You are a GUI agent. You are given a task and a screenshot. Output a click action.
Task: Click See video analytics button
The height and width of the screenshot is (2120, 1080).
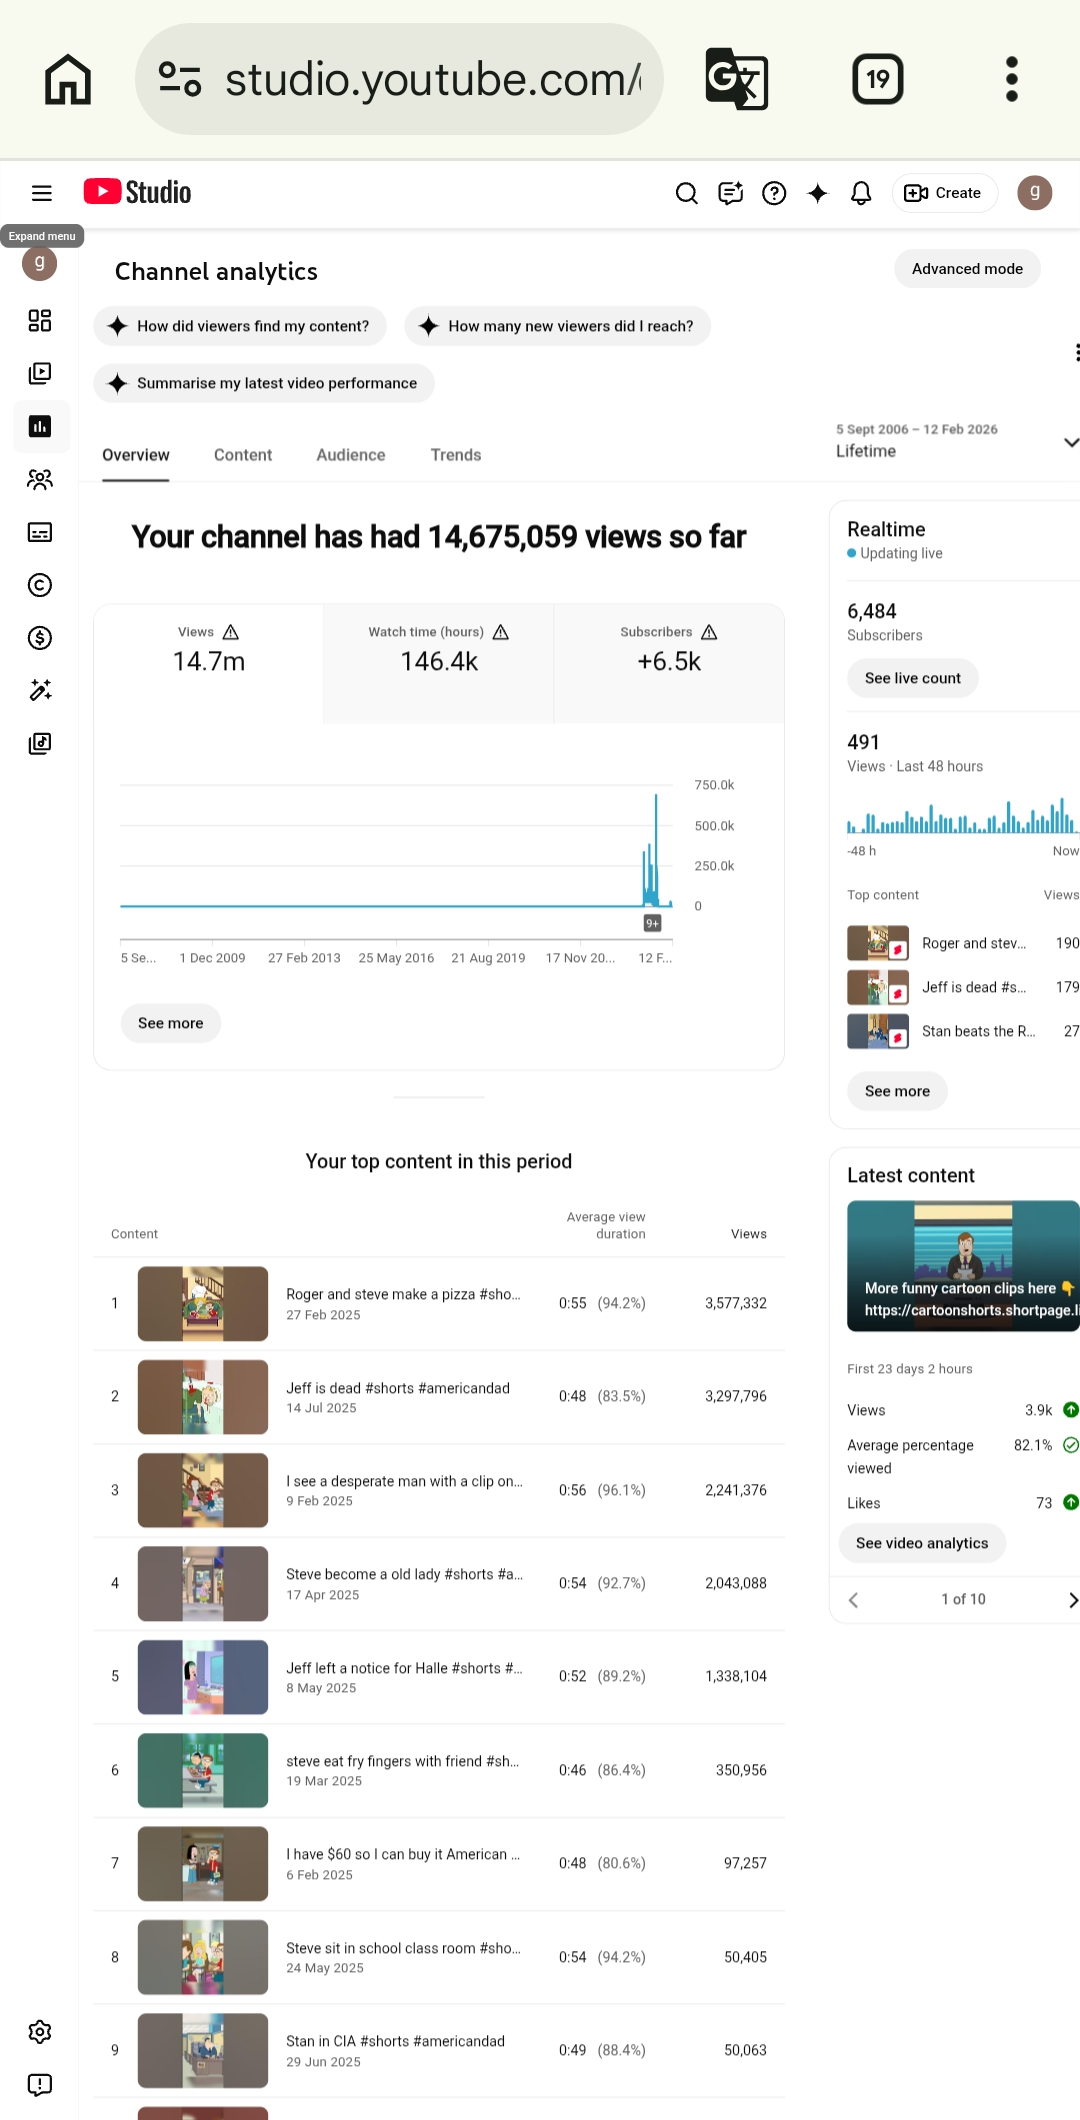click(x=922, y=1543)
